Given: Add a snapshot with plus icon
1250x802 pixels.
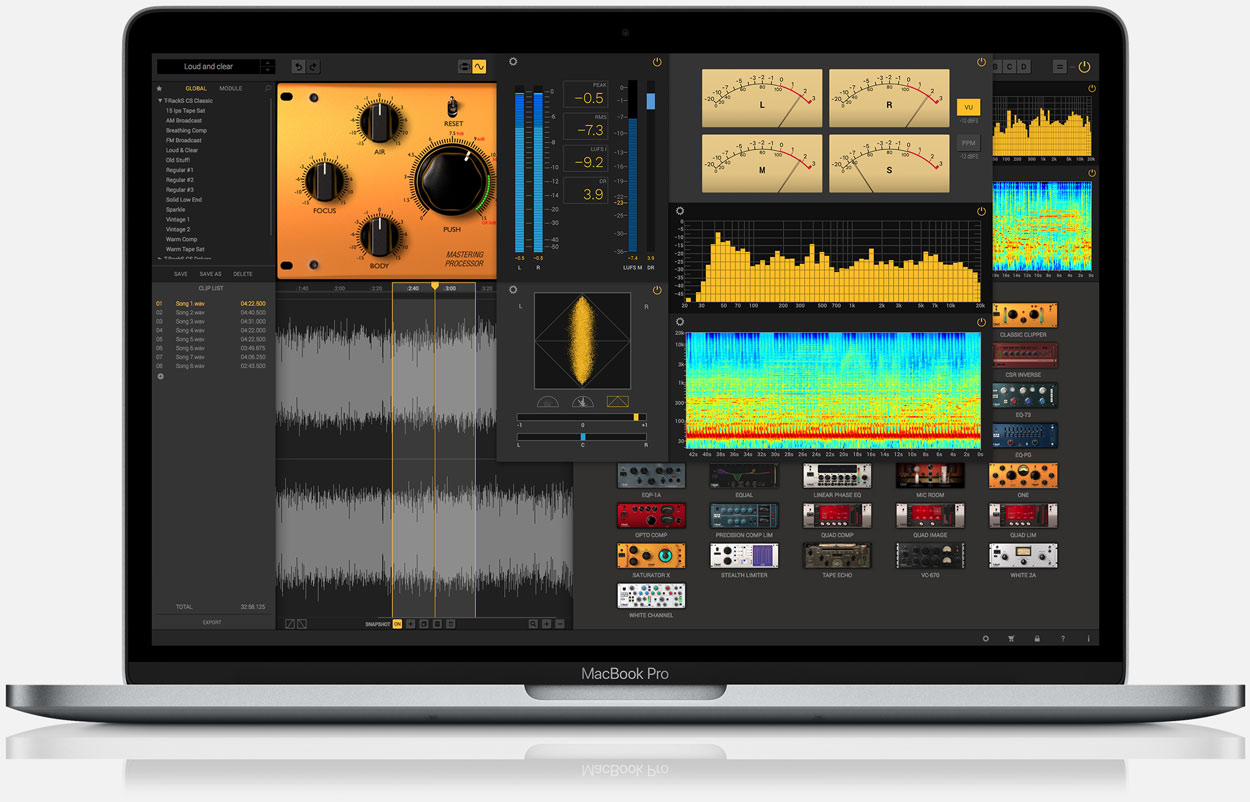Looking at the screenshot, I should 411,624.
